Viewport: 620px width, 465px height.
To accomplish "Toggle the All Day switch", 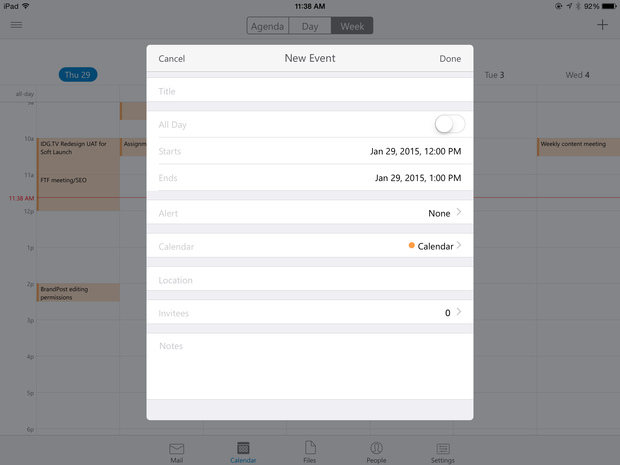I will [450, 124].
